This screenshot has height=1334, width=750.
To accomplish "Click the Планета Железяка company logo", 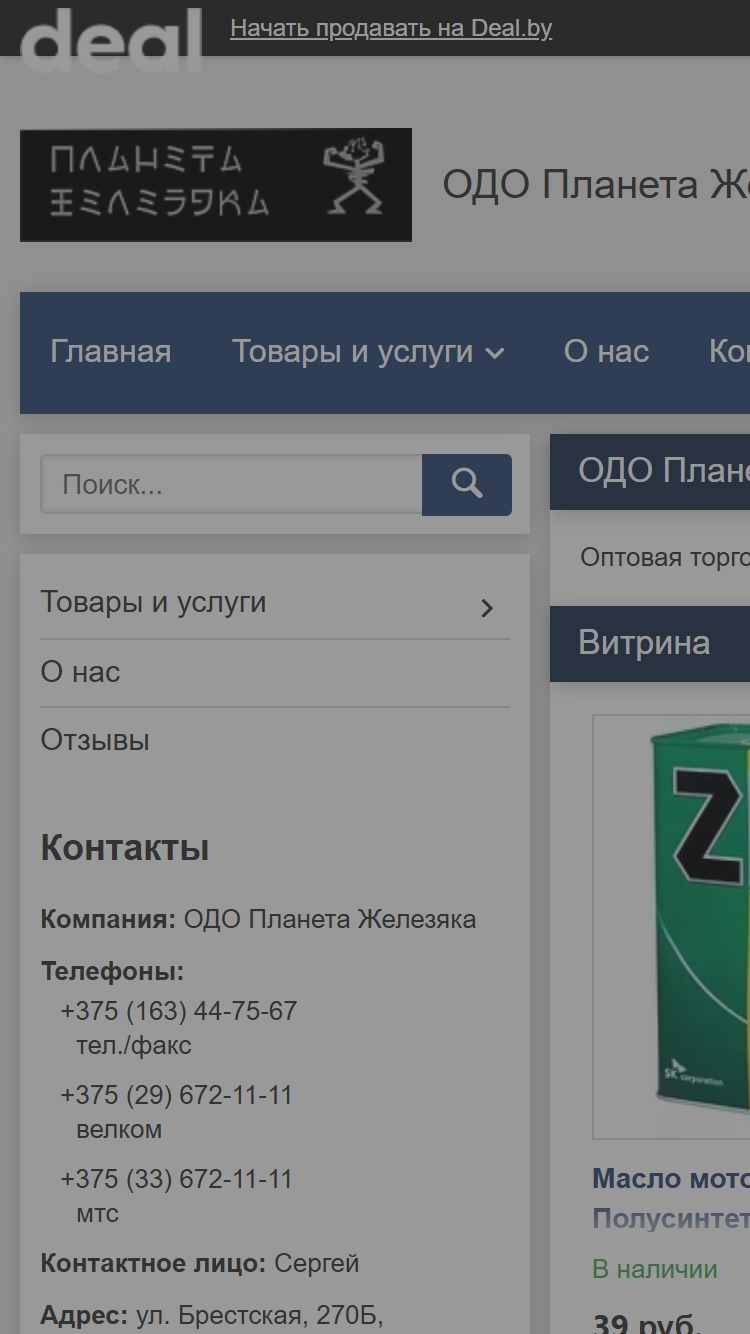I will (216, 184).
